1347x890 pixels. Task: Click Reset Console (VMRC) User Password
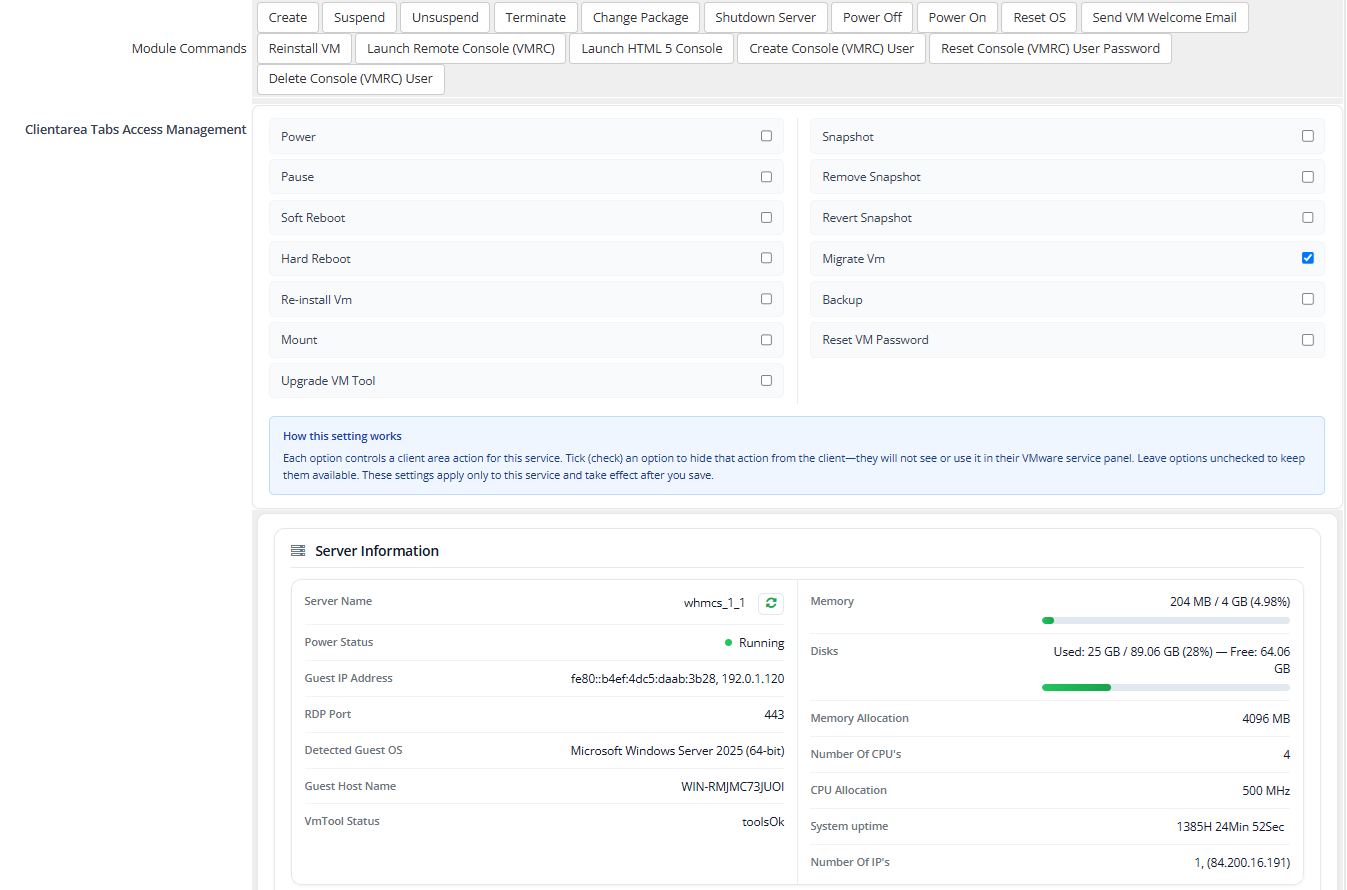[x=1050, y=48]
